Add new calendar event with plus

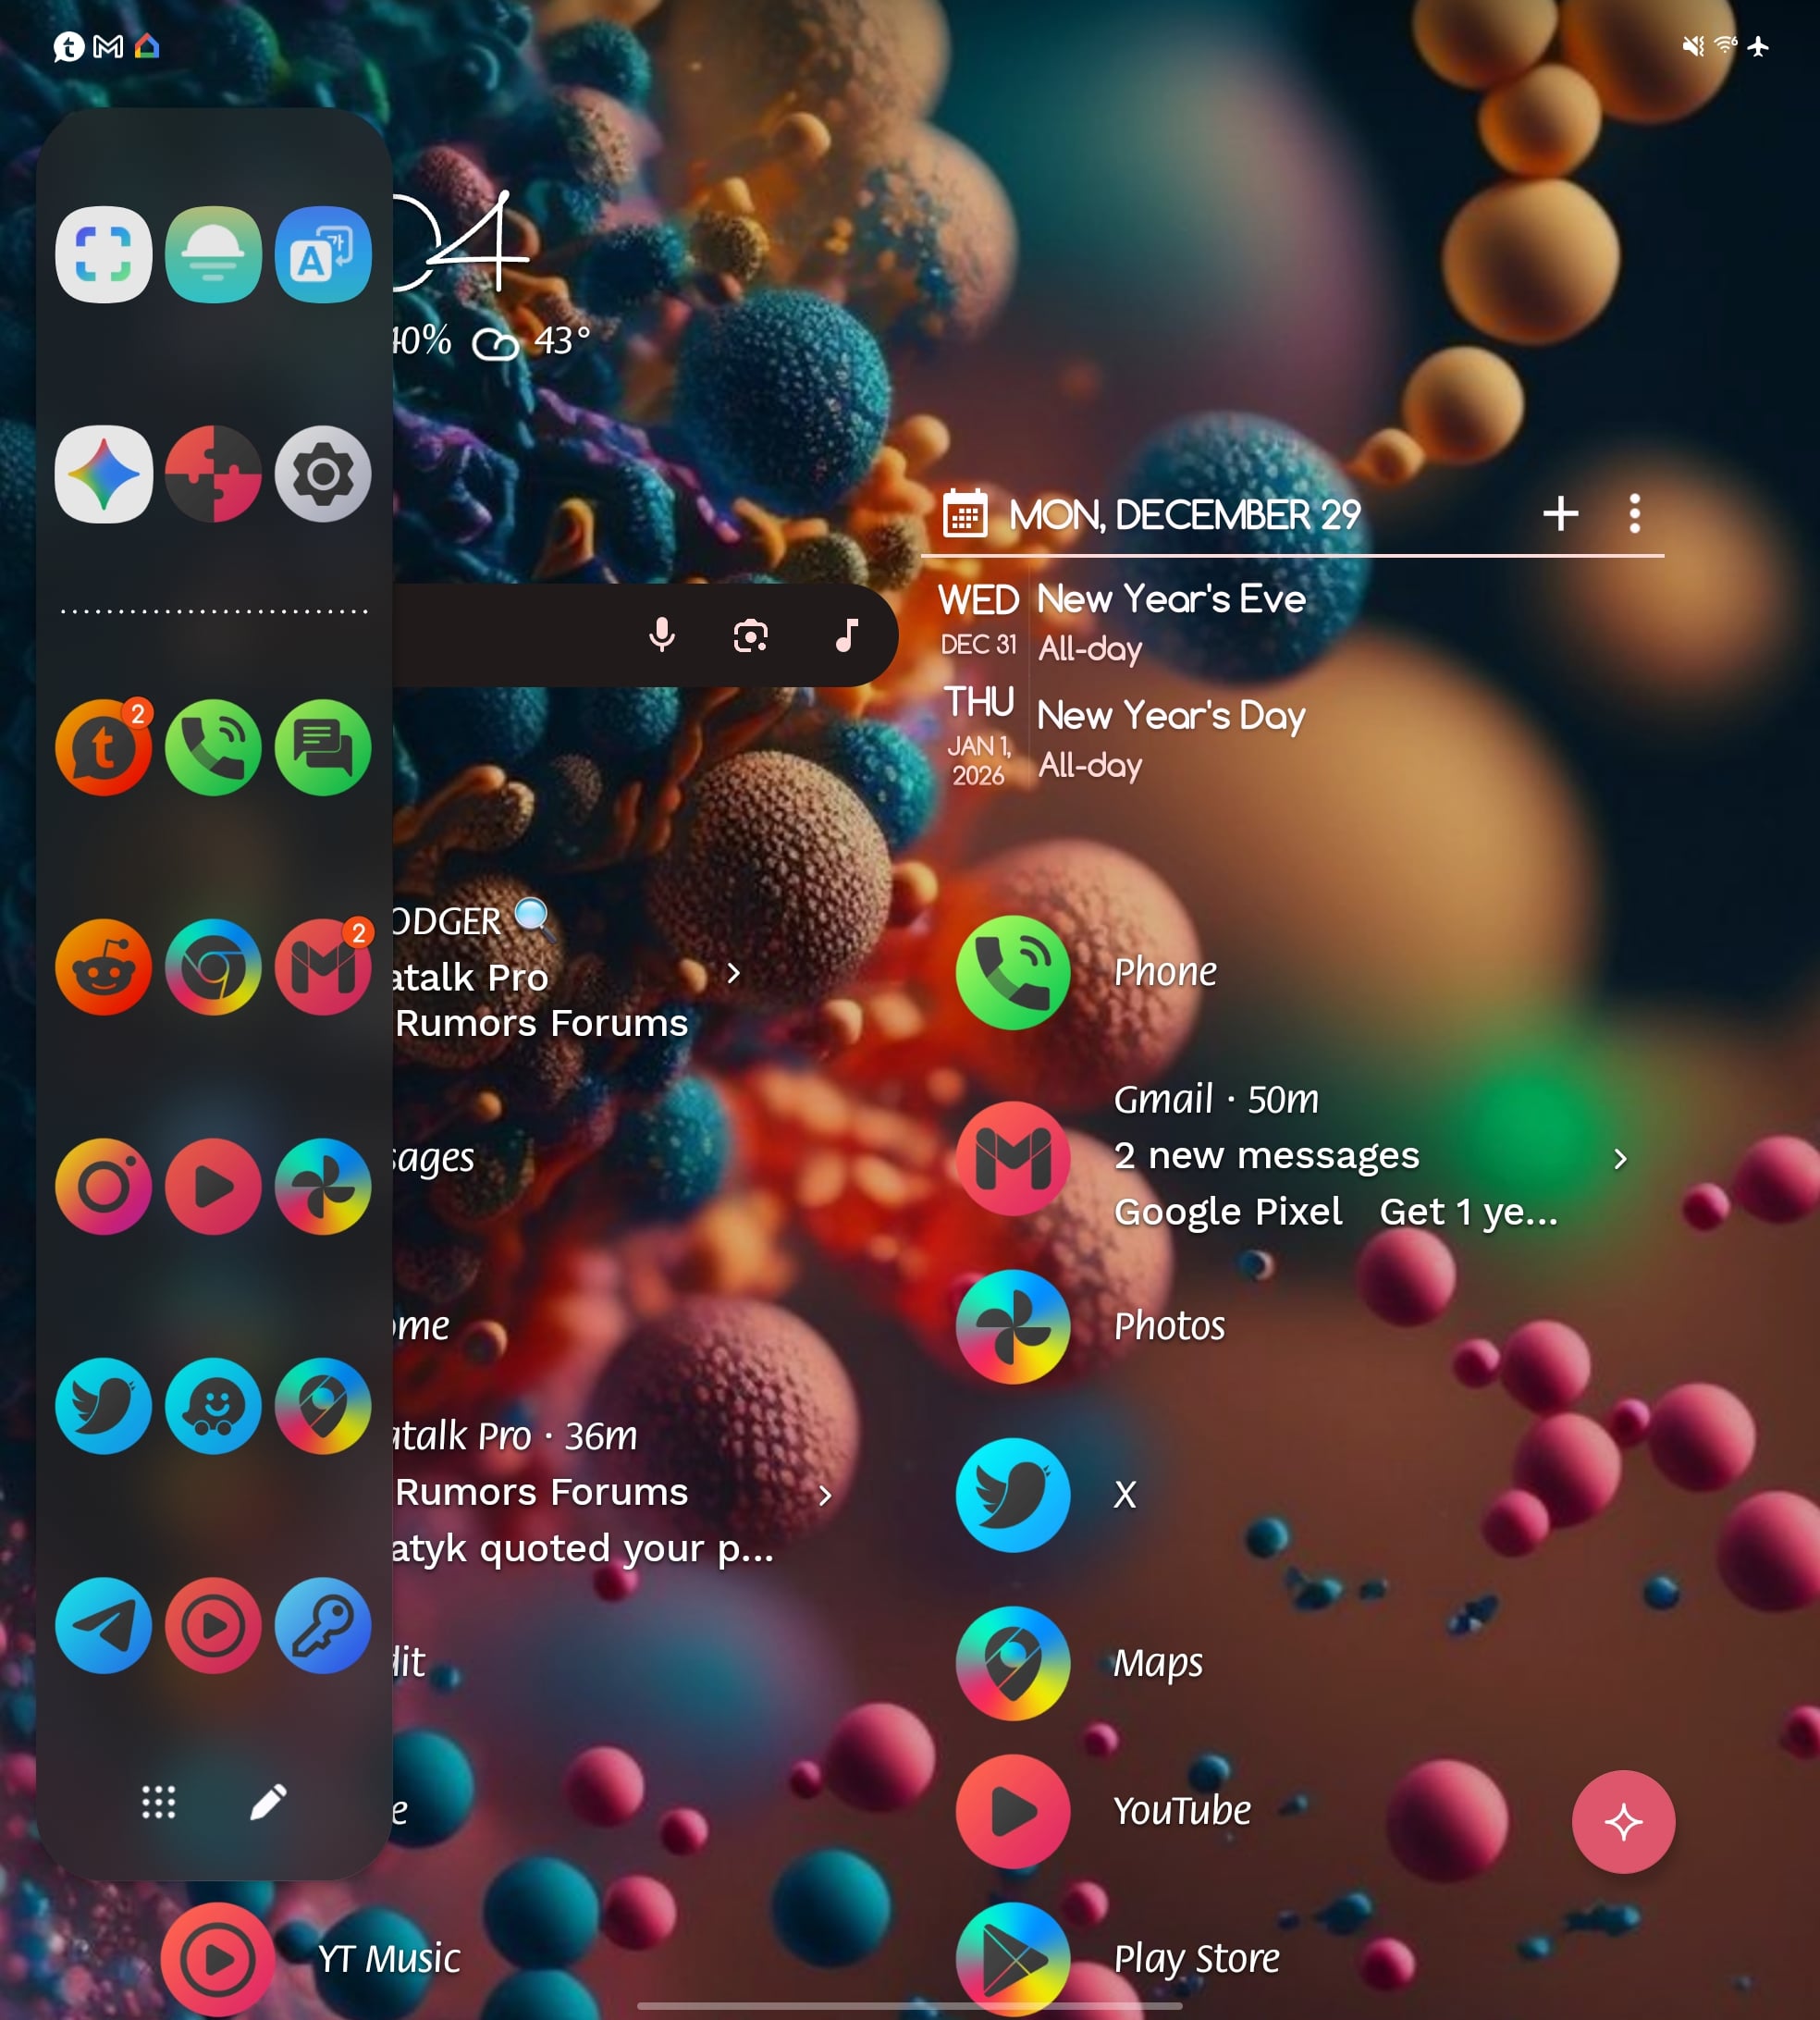click(x=1559, y=514)
